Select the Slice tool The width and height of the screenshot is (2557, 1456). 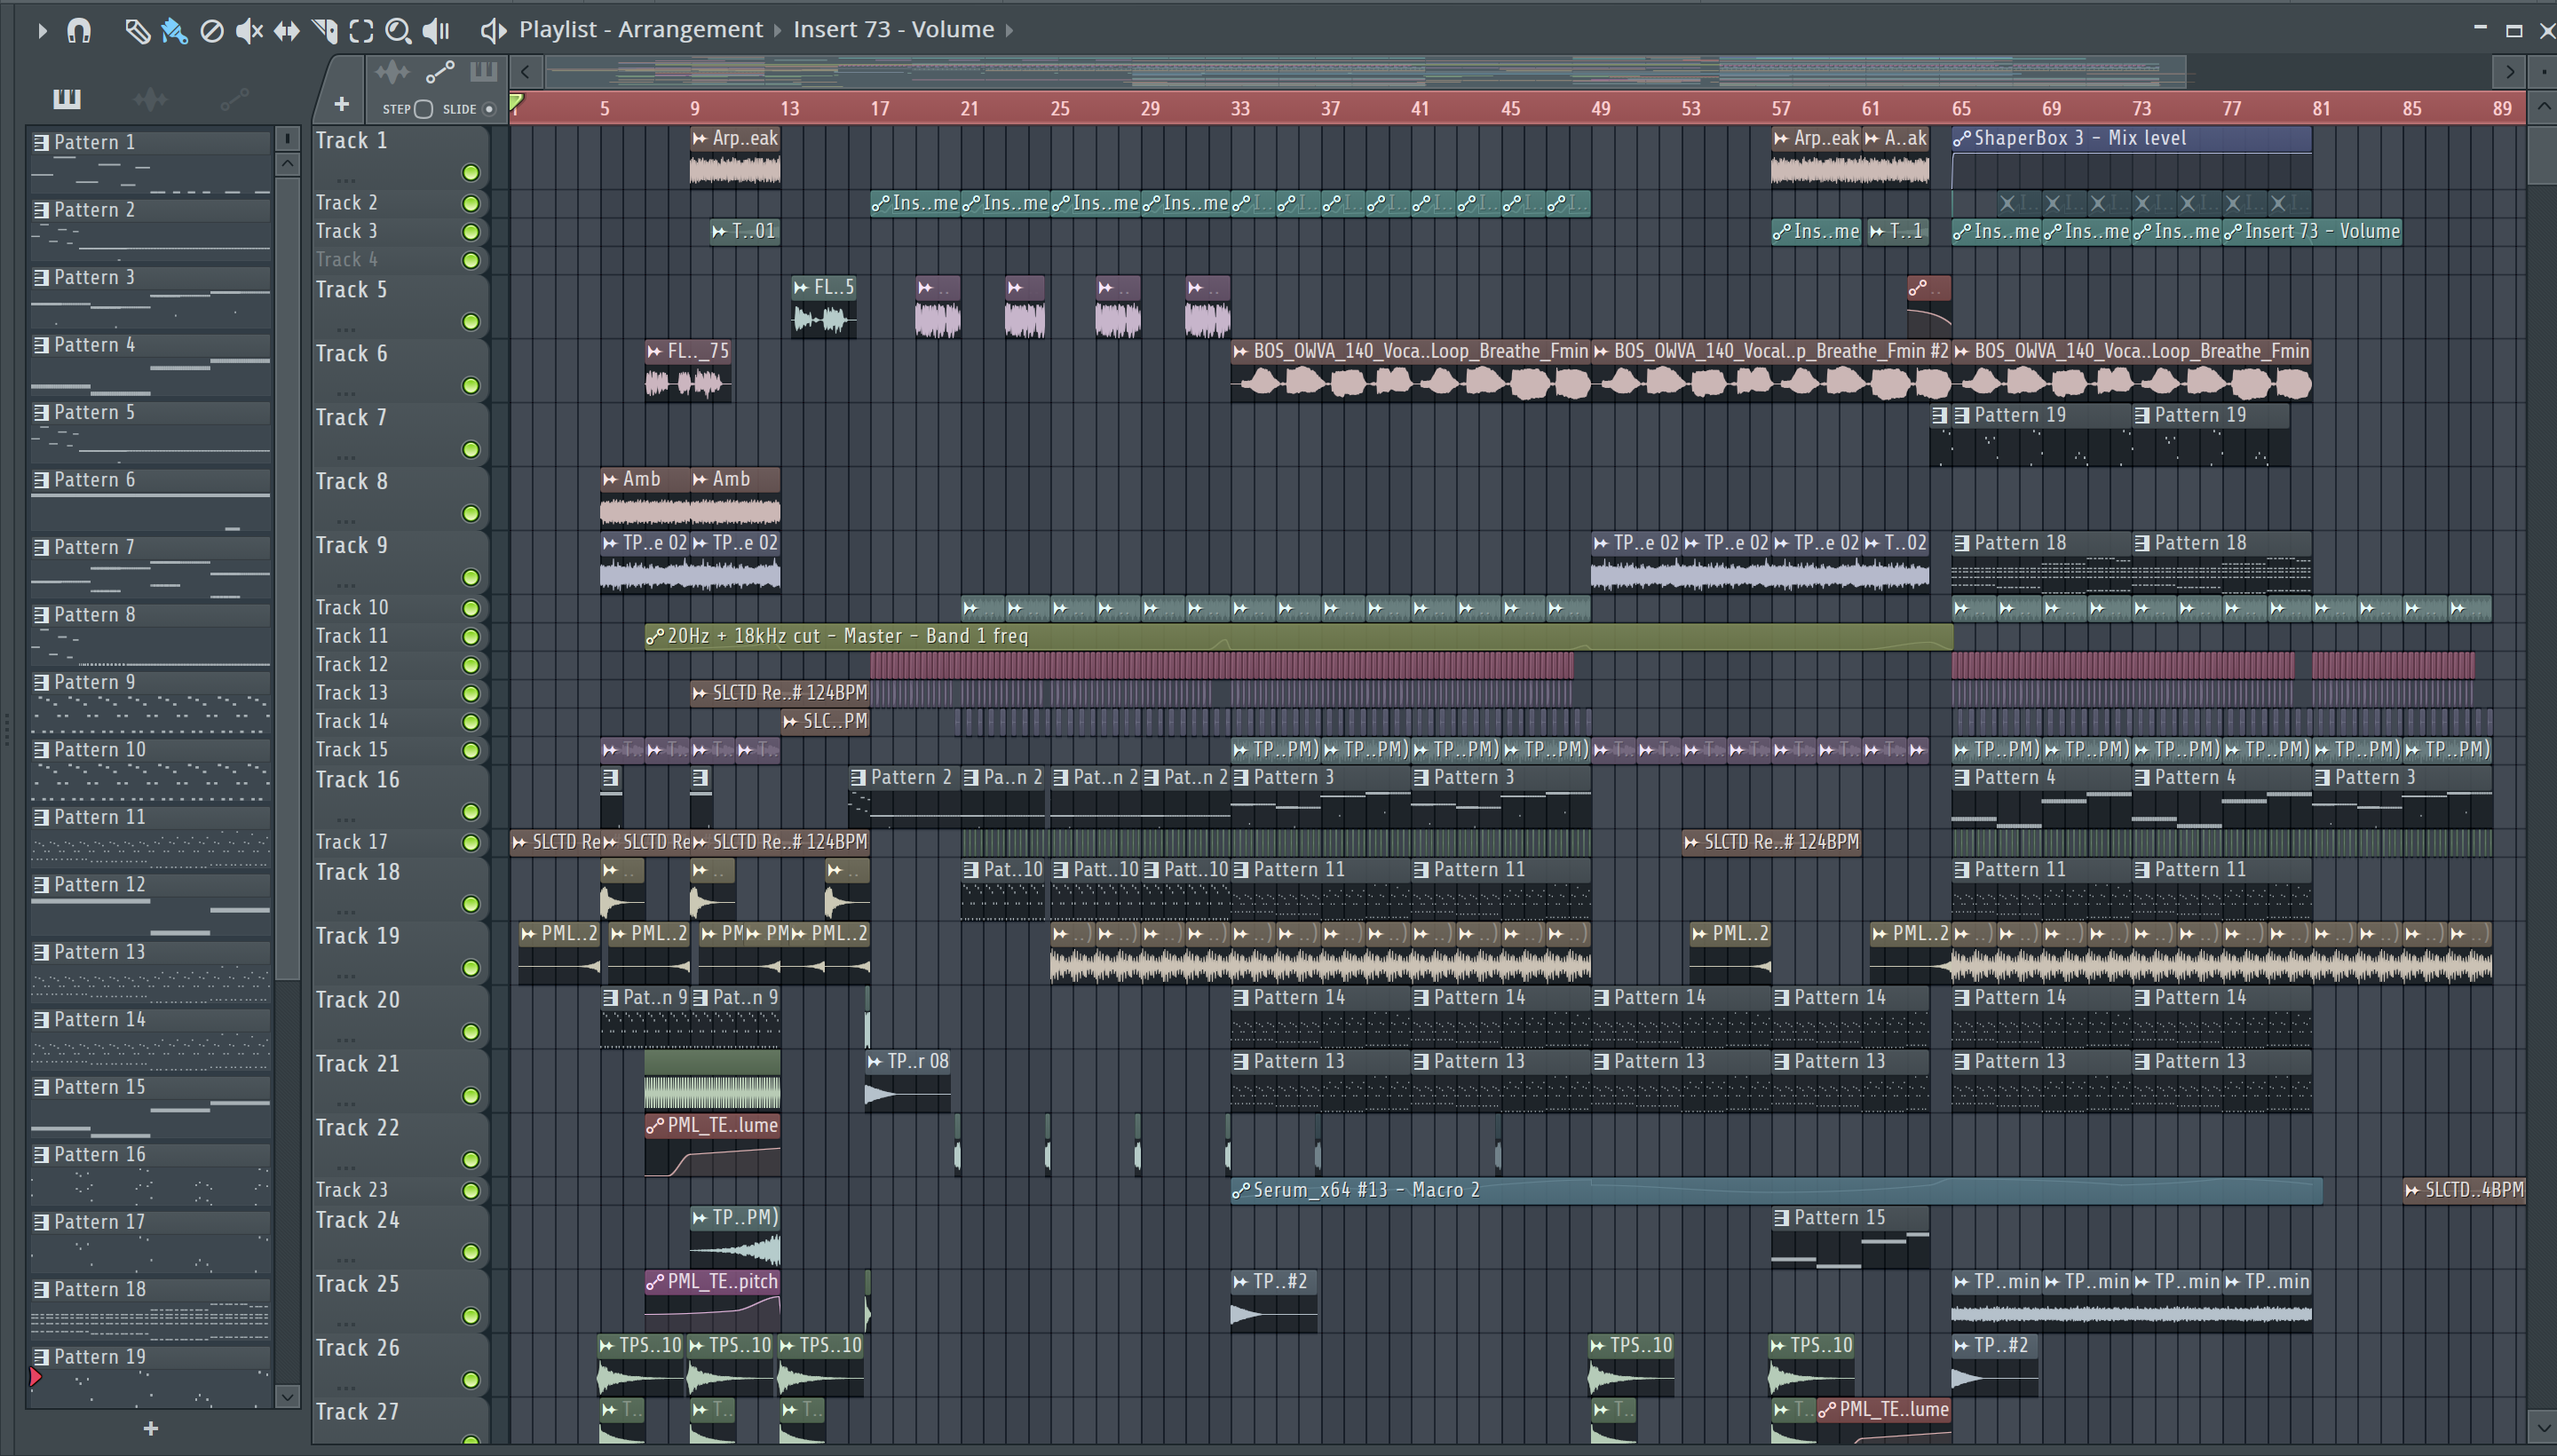click(324, 31)
